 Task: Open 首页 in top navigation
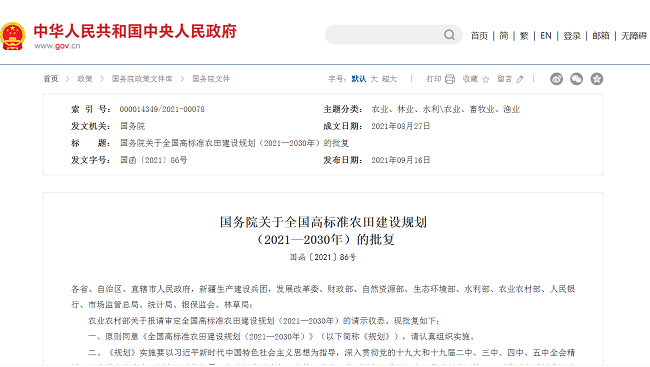(479, 36)
